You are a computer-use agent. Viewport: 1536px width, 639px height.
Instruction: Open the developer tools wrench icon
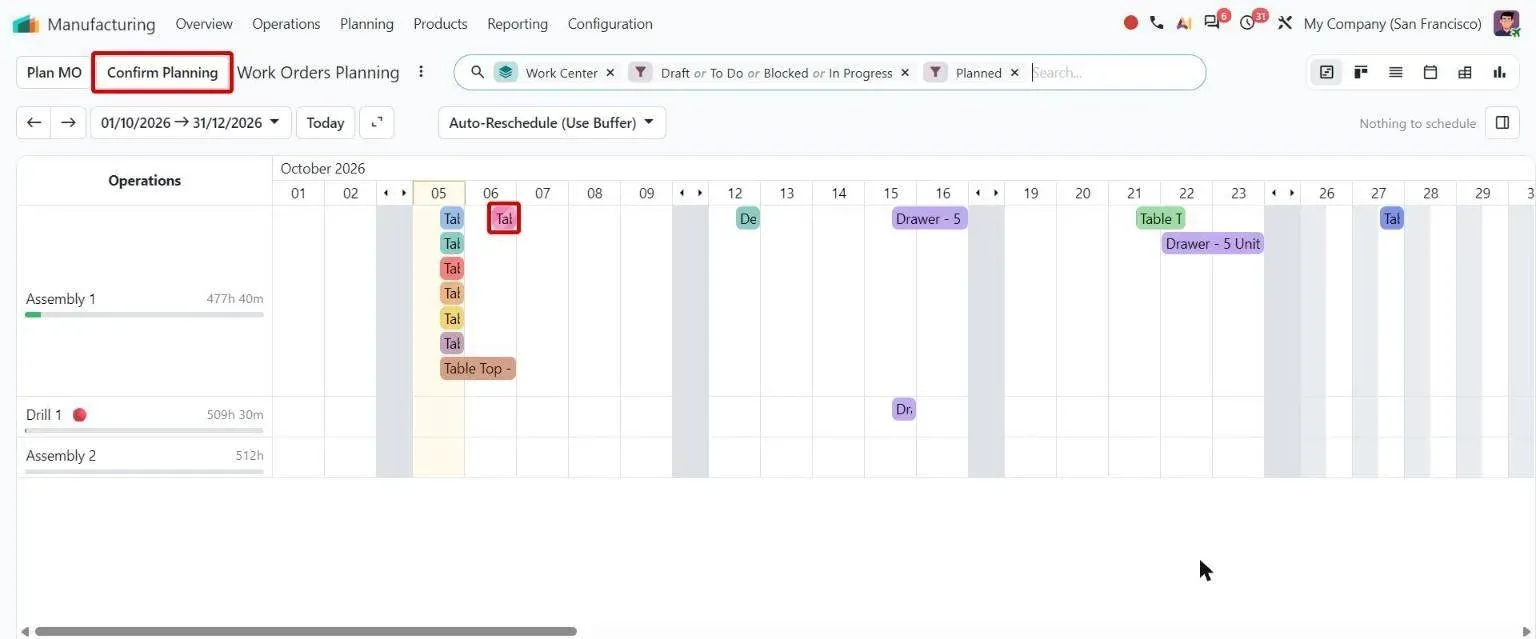coord(1285,22)
